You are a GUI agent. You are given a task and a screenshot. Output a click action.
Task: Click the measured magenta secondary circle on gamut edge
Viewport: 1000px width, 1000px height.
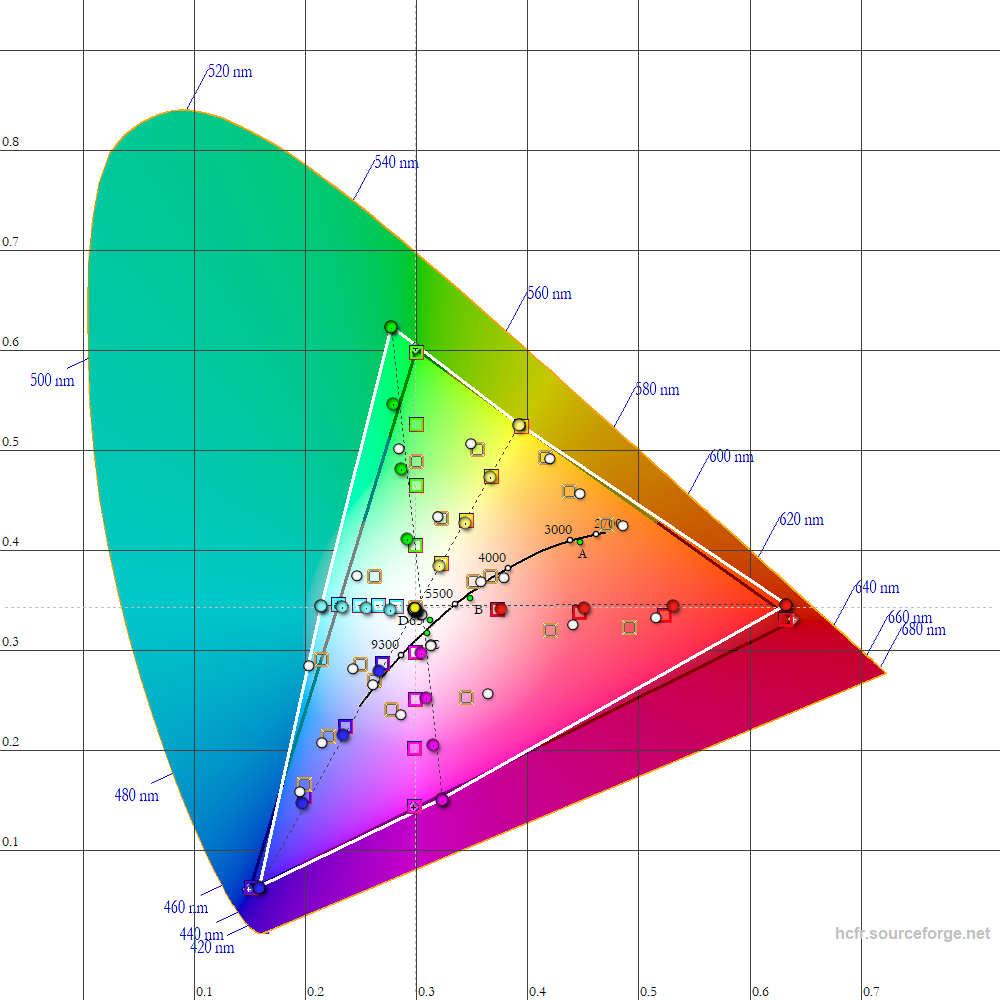point(442,800)
